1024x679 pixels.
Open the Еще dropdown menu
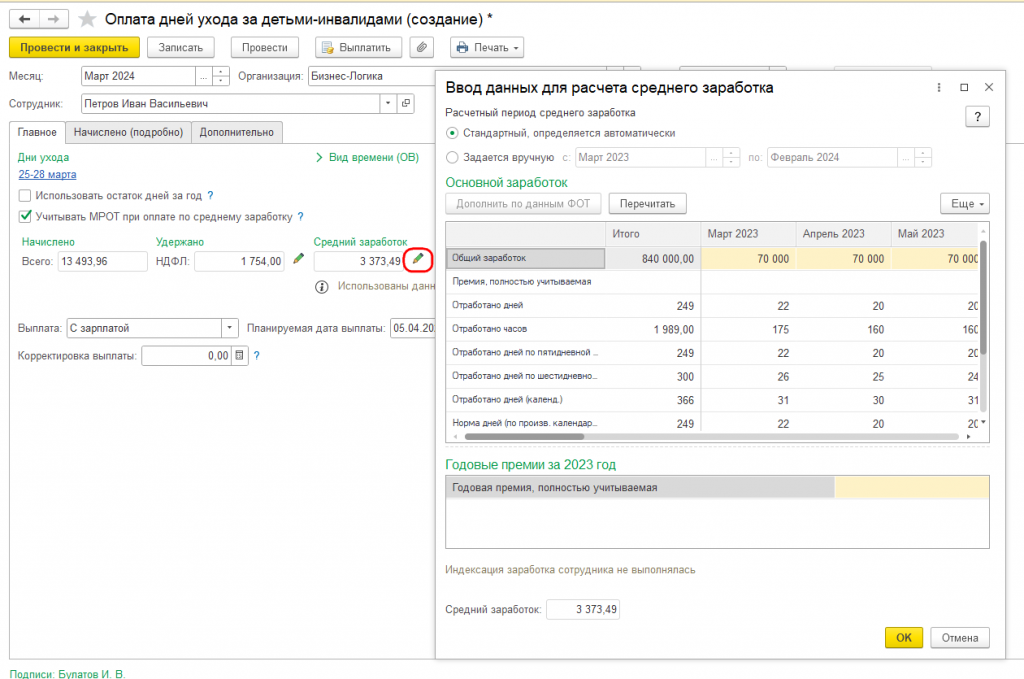(x=965, y=204)
